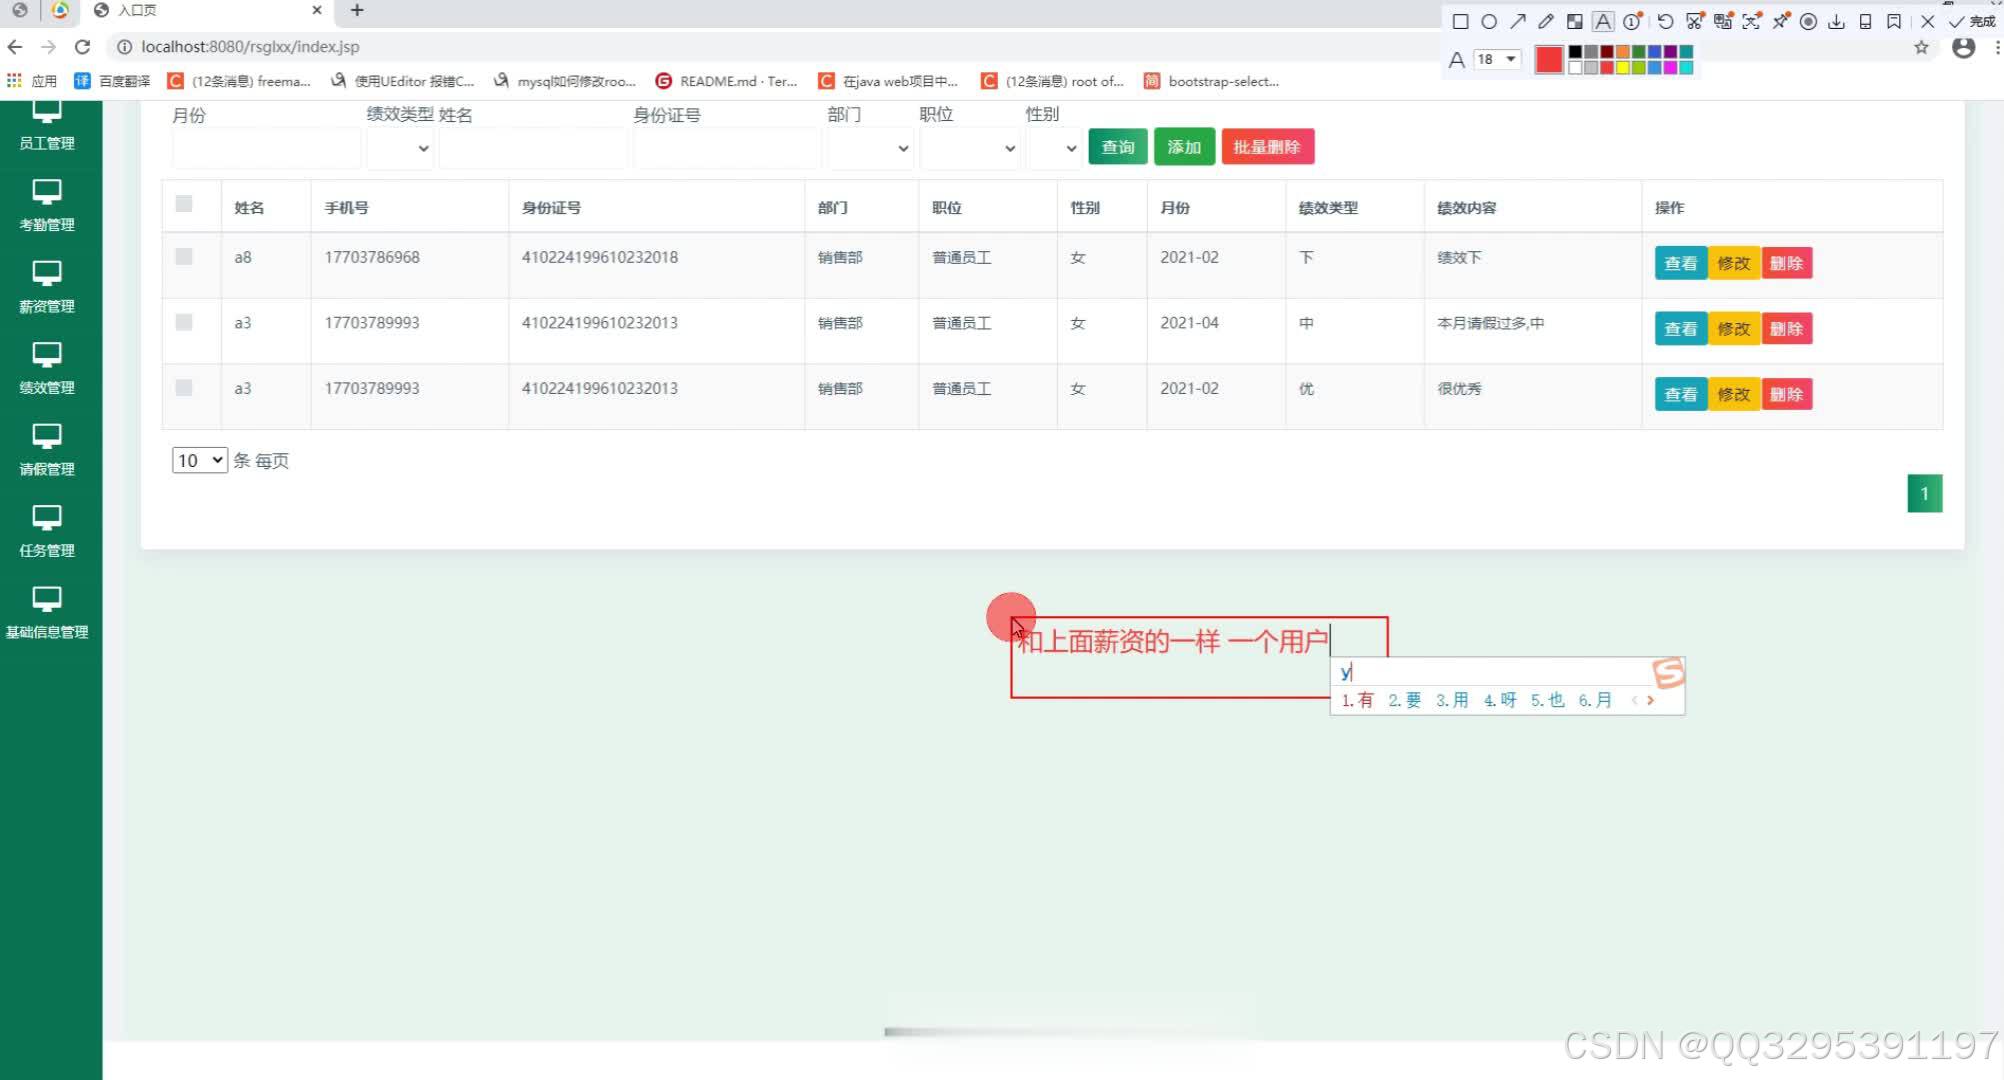This screenshot has height=1080, width=2004.
Task: Pick the yellow color swatch
Action: point(1623,67)
